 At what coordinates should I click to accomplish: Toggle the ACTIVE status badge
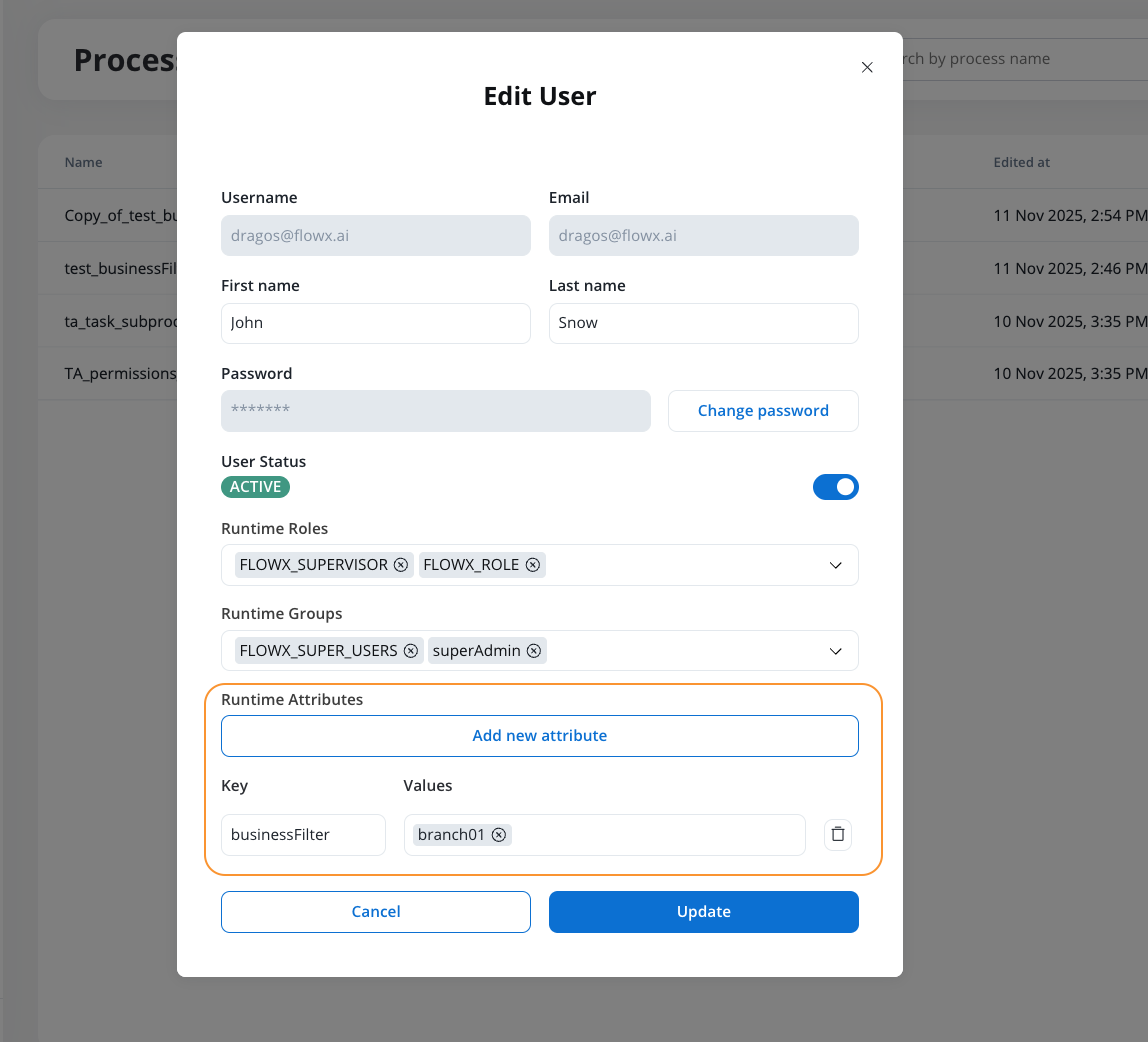pyautogui.click(x=255, y=486)
